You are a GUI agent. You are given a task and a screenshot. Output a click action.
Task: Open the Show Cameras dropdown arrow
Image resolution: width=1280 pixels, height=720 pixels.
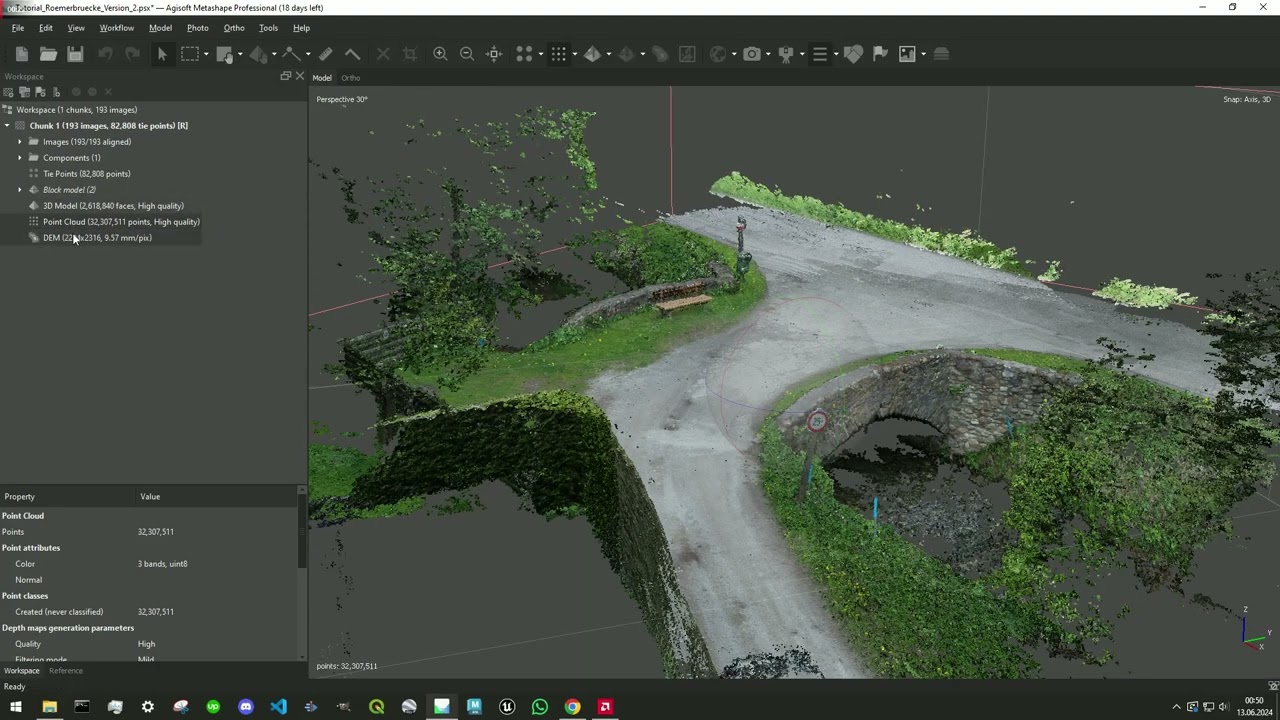pyautogui.click(x=768, y=54)
